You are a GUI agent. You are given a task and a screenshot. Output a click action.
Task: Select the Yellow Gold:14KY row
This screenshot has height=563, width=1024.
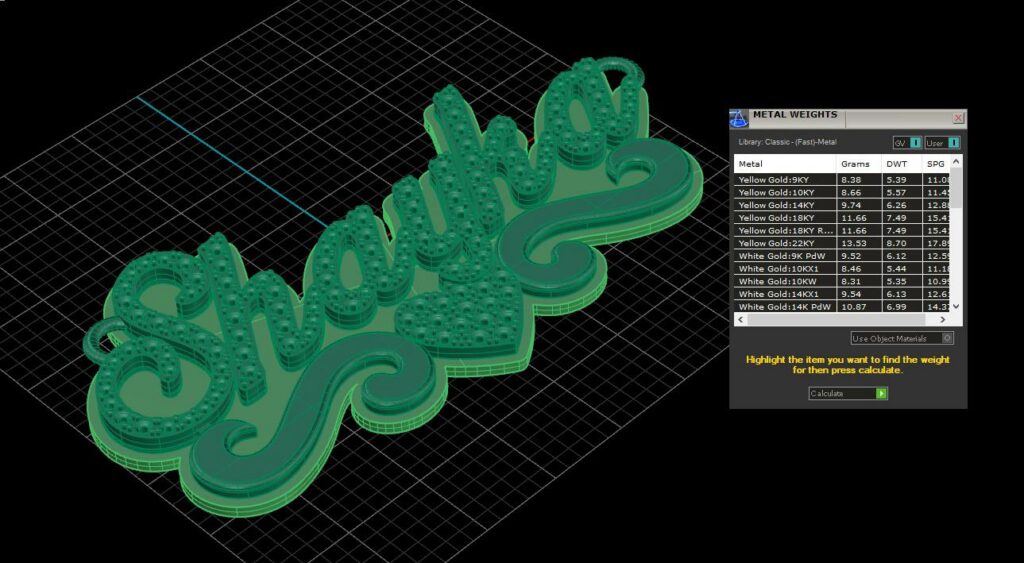[842, 205]
